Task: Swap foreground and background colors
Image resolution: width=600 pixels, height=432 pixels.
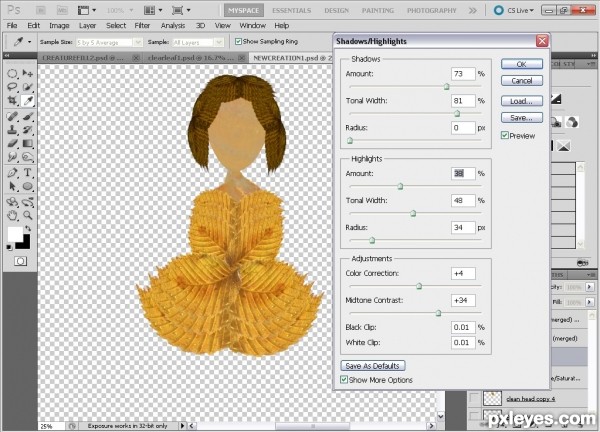Action: (28, 228)
